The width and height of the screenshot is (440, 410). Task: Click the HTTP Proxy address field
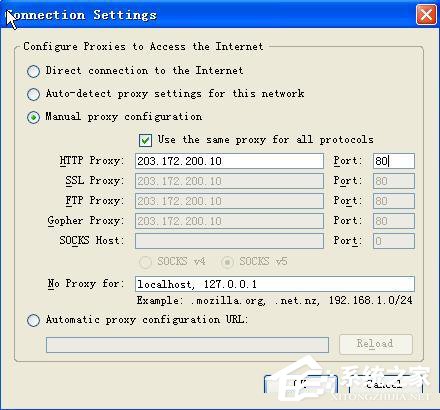point(229,161)
